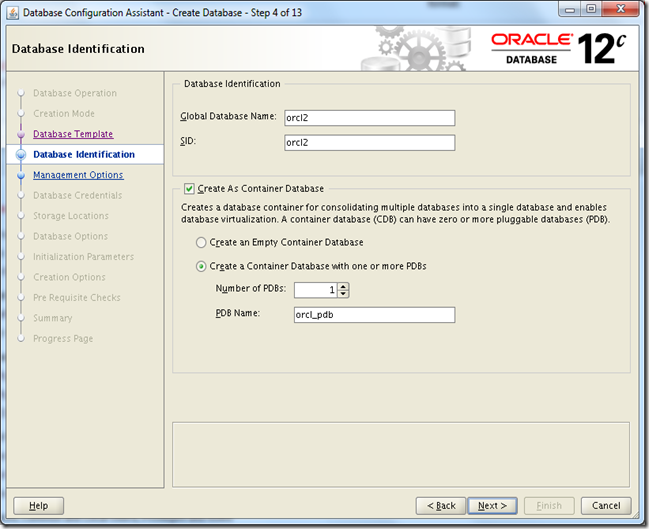Click the Number of PDBs value box

[316, 290]
